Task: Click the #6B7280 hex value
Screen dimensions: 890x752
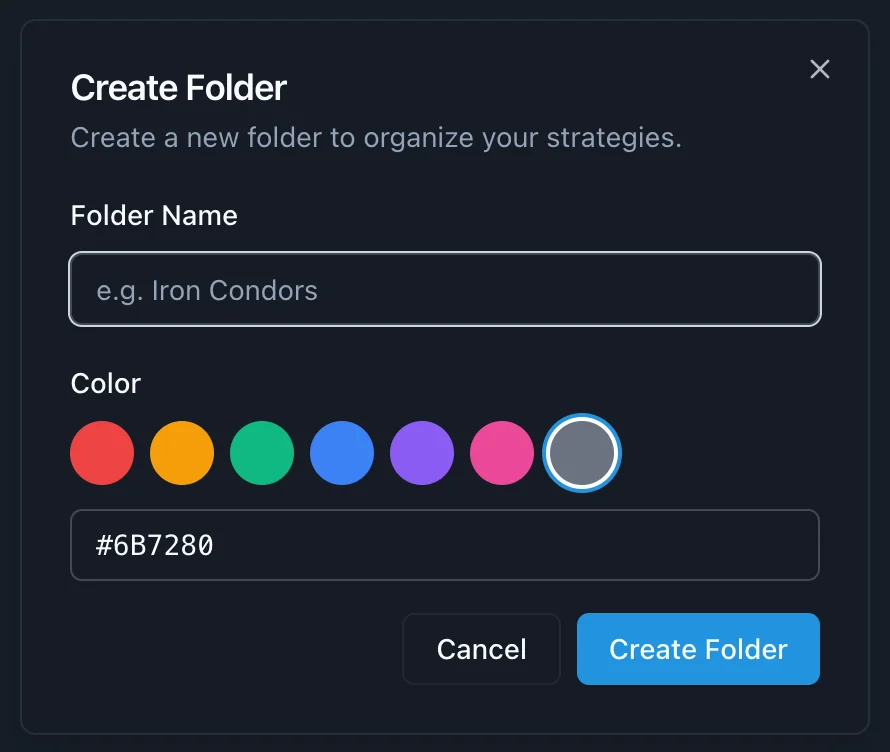Action: point(155,545)
